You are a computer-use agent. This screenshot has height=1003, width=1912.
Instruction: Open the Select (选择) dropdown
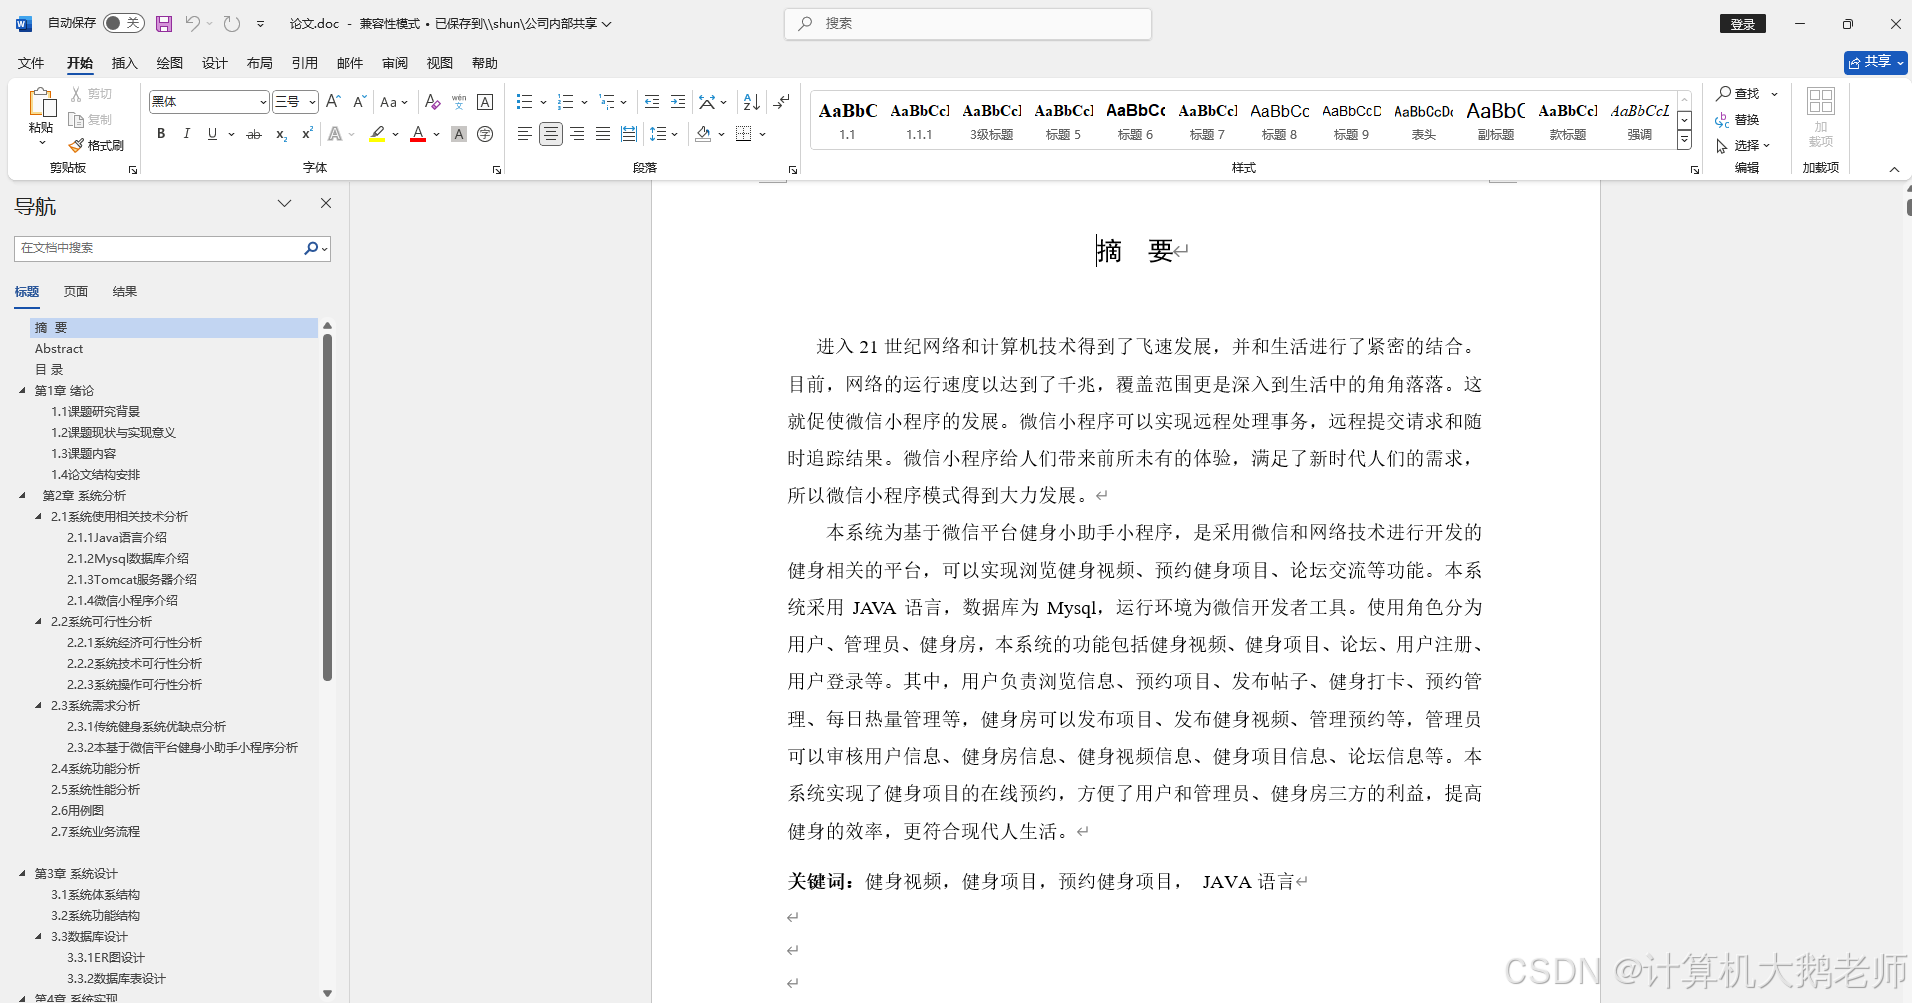(x=1743, y=145)
